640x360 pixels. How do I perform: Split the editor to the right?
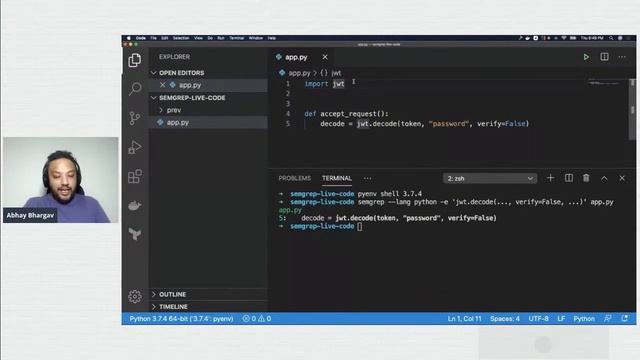tap(604, 57)
